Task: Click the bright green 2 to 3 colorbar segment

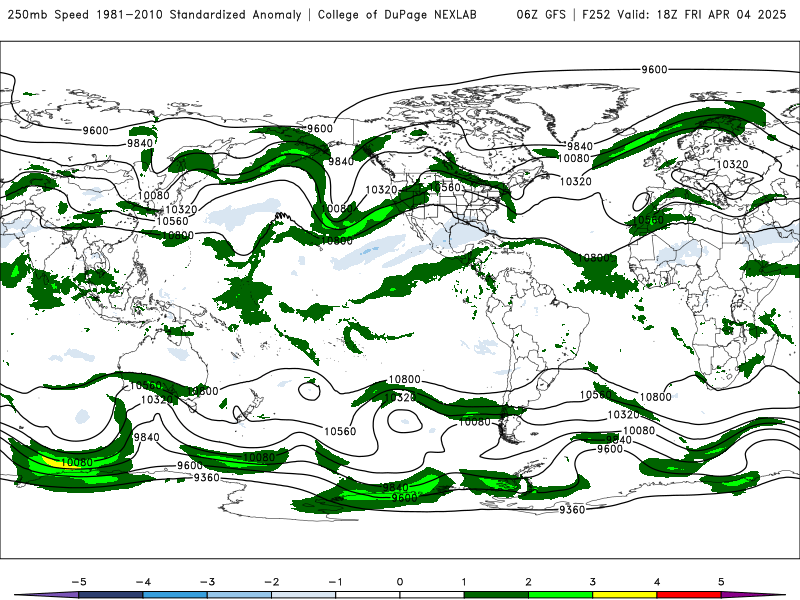Action: 561,595
